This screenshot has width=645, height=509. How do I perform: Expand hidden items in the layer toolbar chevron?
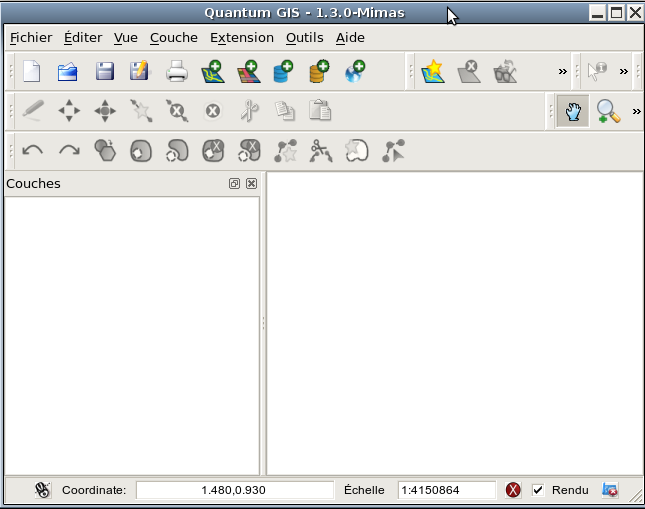(x=562, y=72)
